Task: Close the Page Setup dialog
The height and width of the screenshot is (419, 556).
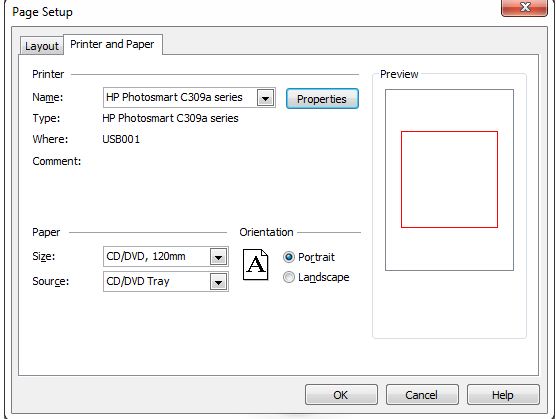Action: [524, 7]
